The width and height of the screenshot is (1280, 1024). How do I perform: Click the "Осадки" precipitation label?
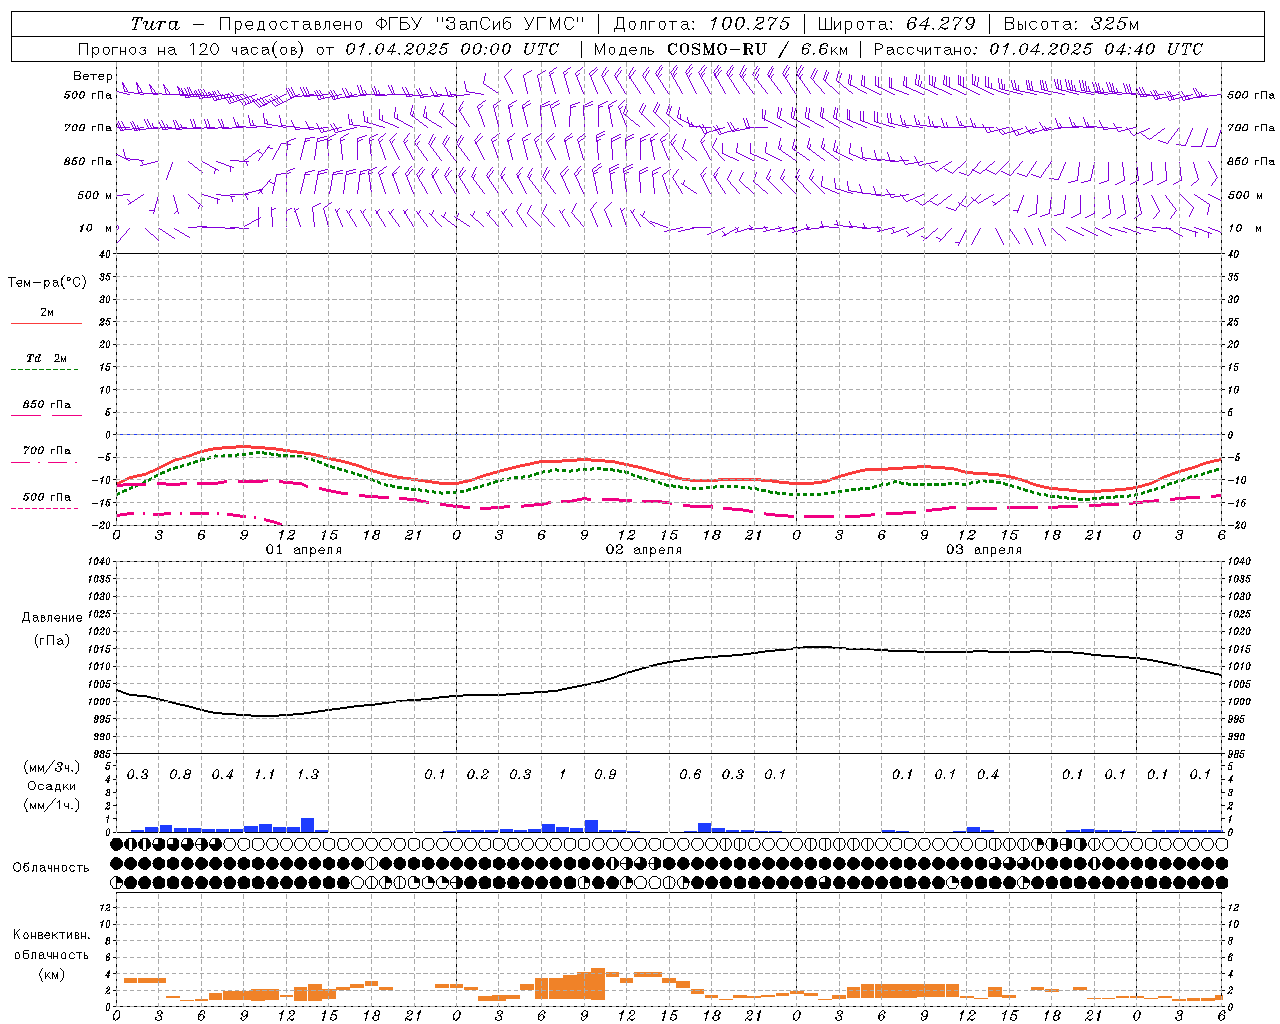tap(51, 786)
